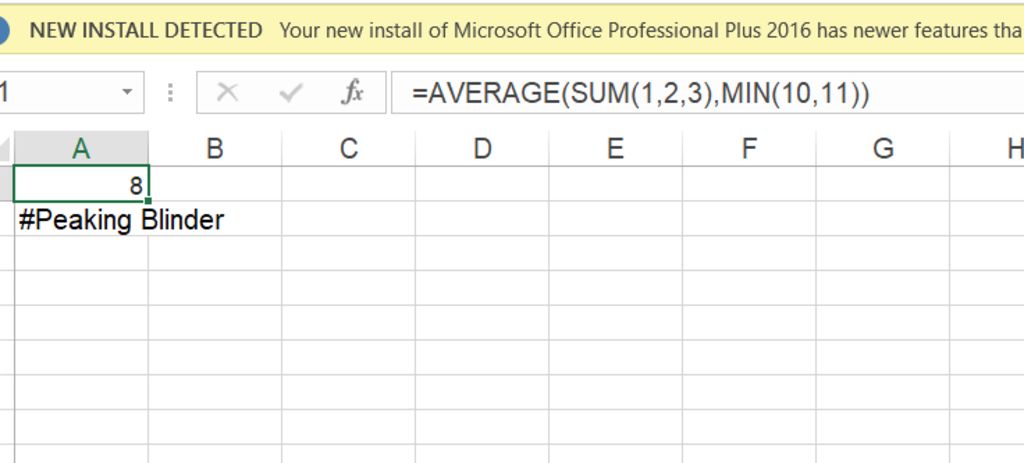Select column E header
Screen dimensions: 1024x463
click(615, 149)
